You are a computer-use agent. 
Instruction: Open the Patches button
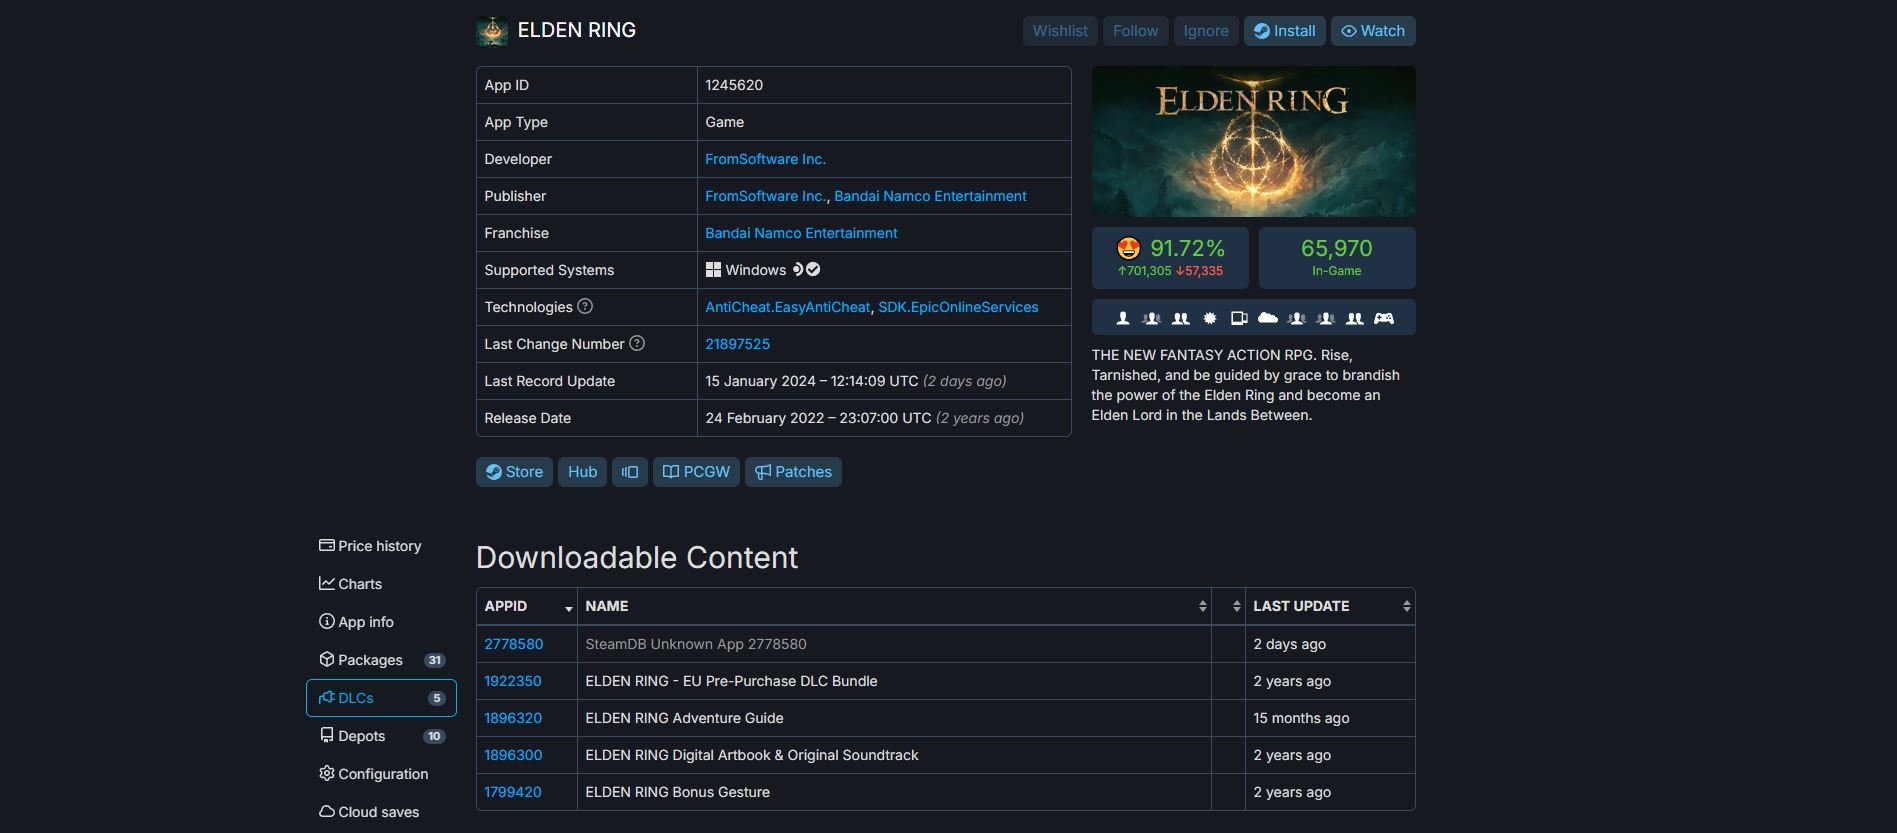click(793, 472)
